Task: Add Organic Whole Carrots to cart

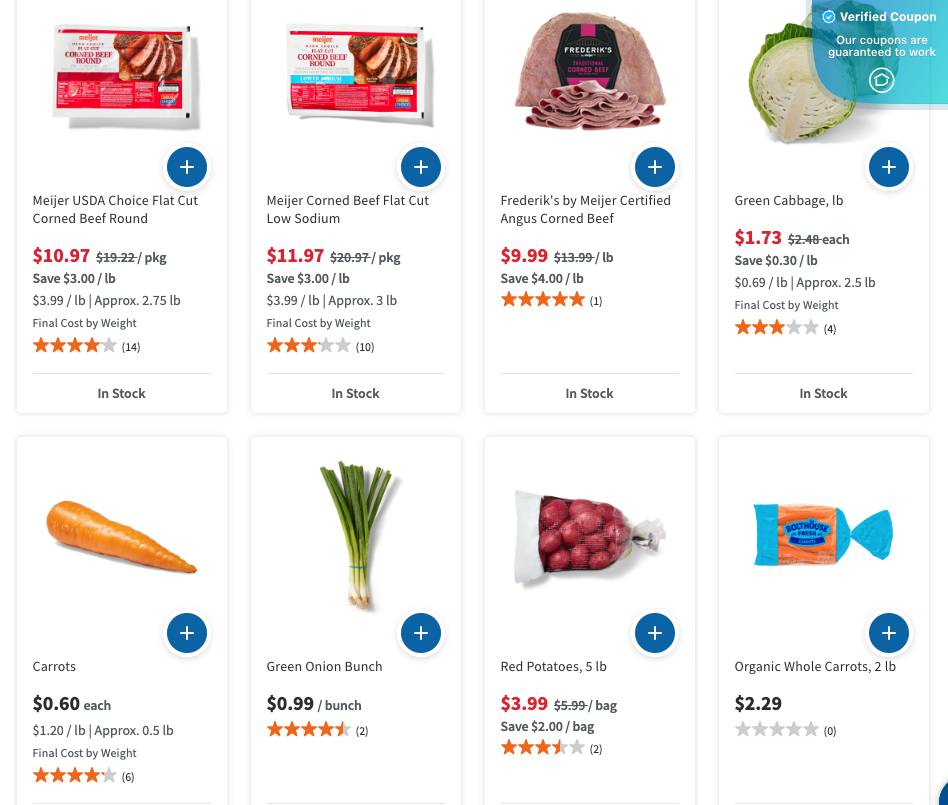Action: coord(889,633)
